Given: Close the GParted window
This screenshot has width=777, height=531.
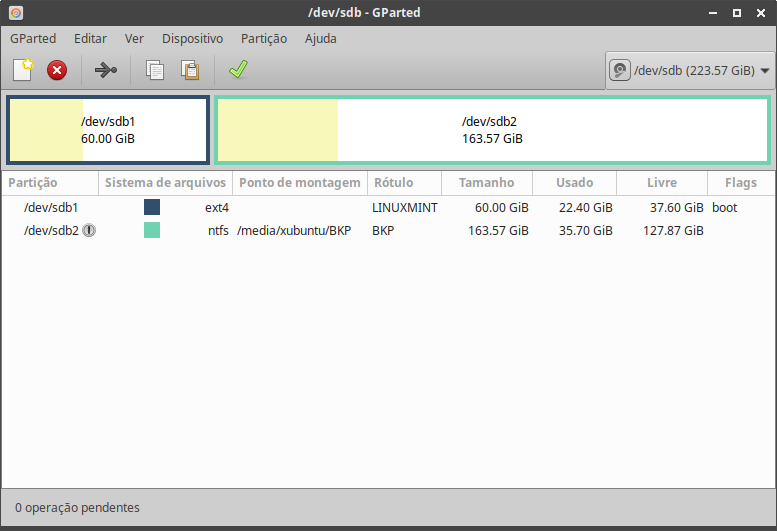Looking at the screenshot, I should 761,13.
